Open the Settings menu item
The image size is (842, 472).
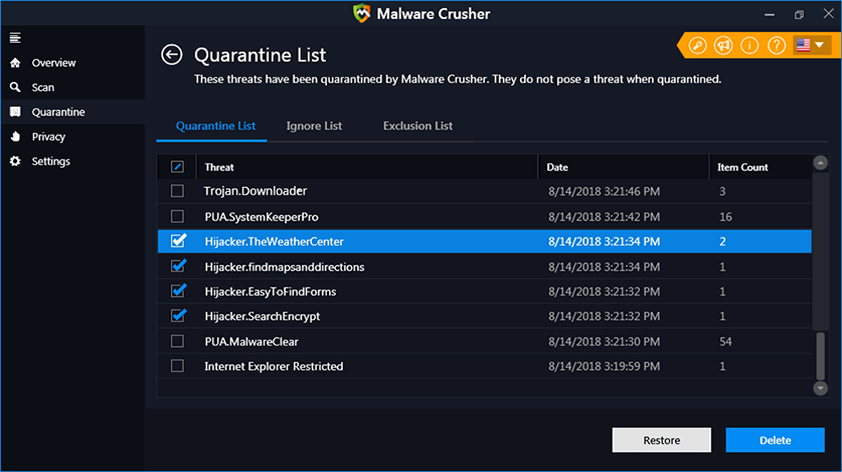pos(51,161)
